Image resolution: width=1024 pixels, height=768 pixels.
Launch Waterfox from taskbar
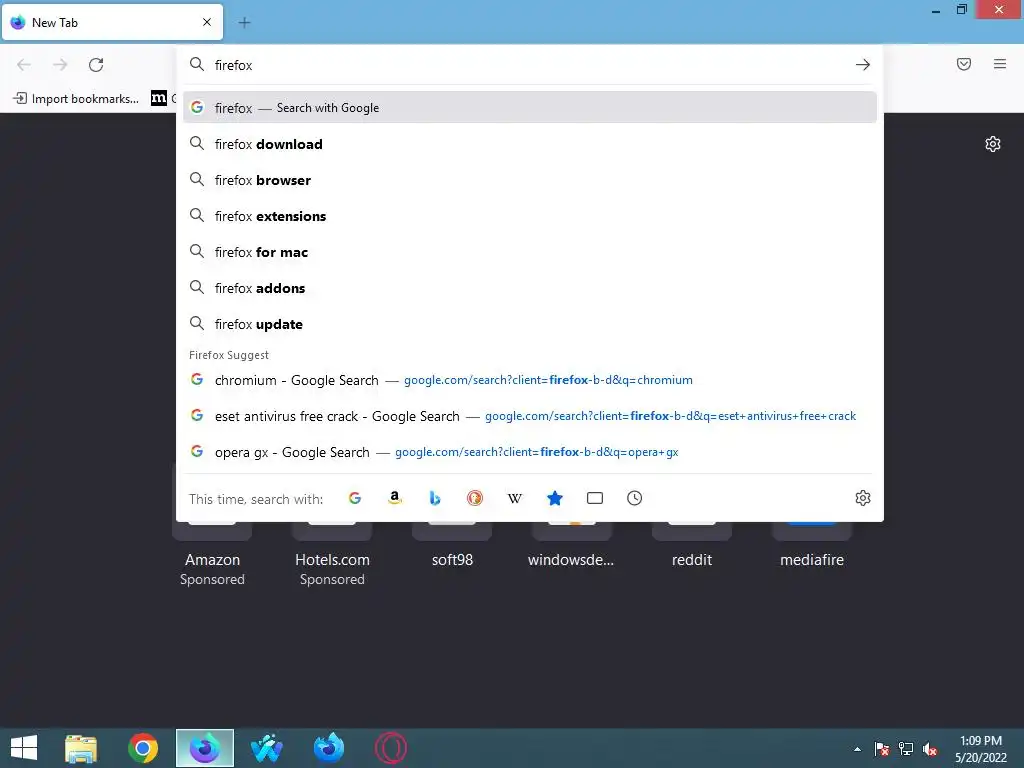(x=266, y=748)
